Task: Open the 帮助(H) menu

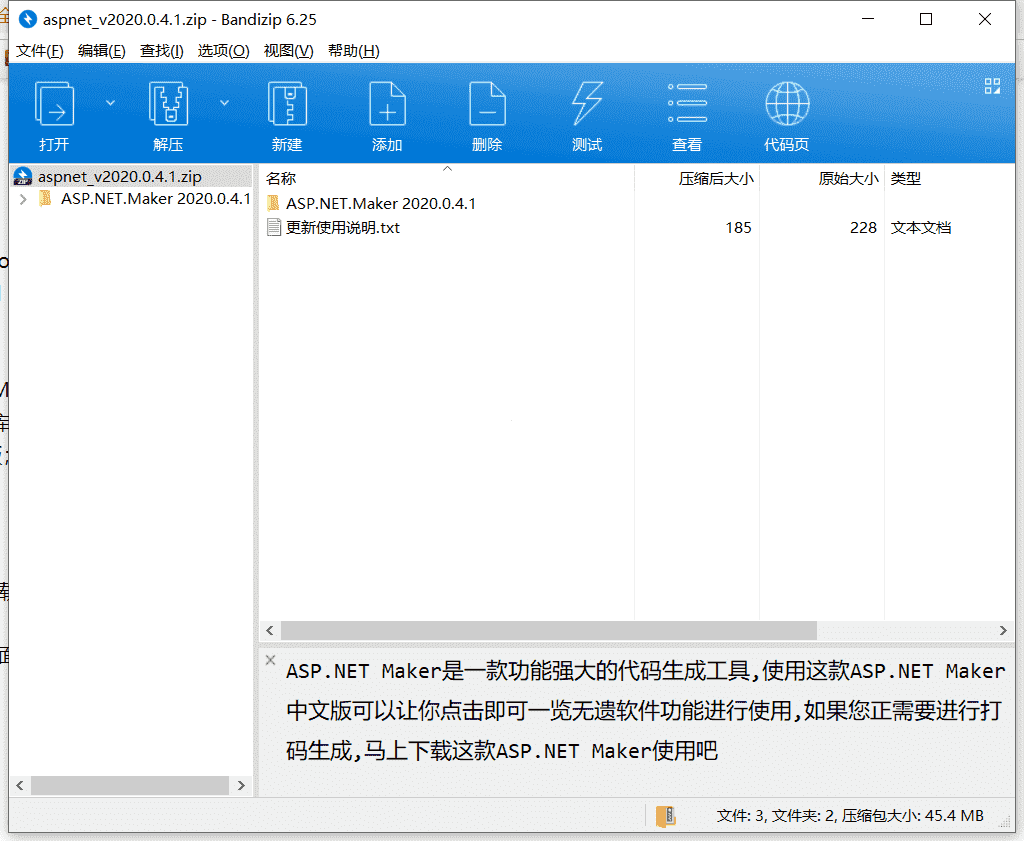Action: [x=353, y=51]
